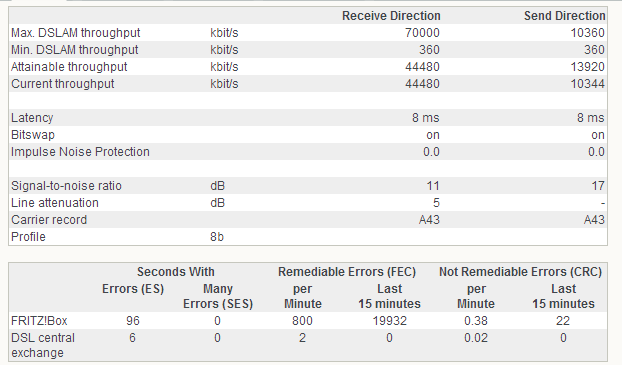
Task: Click the Profile 8b value
Action: click(x=217, y=237)
